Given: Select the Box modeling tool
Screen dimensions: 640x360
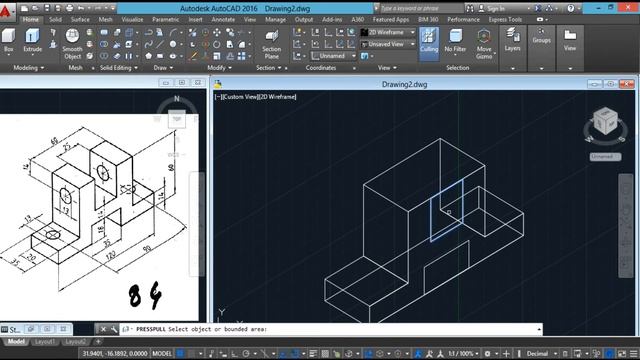Looking at the screenshot, I should (x=8, y=41).
